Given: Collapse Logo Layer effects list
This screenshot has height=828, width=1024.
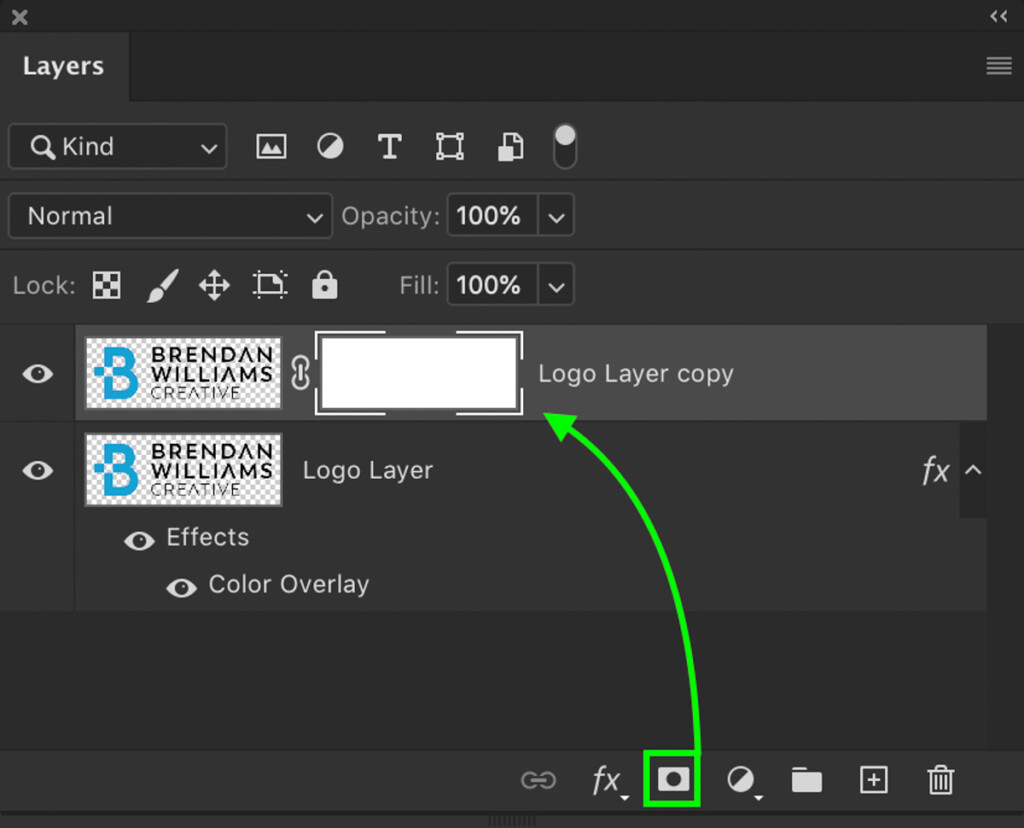Looking at the screenshot, I should click(x=973, y=470).
